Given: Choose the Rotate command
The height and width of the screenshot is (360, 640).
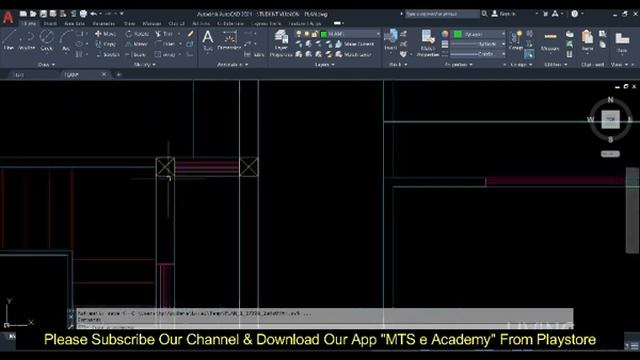Looking at the screenshot, I should click(x=137, y=34).
